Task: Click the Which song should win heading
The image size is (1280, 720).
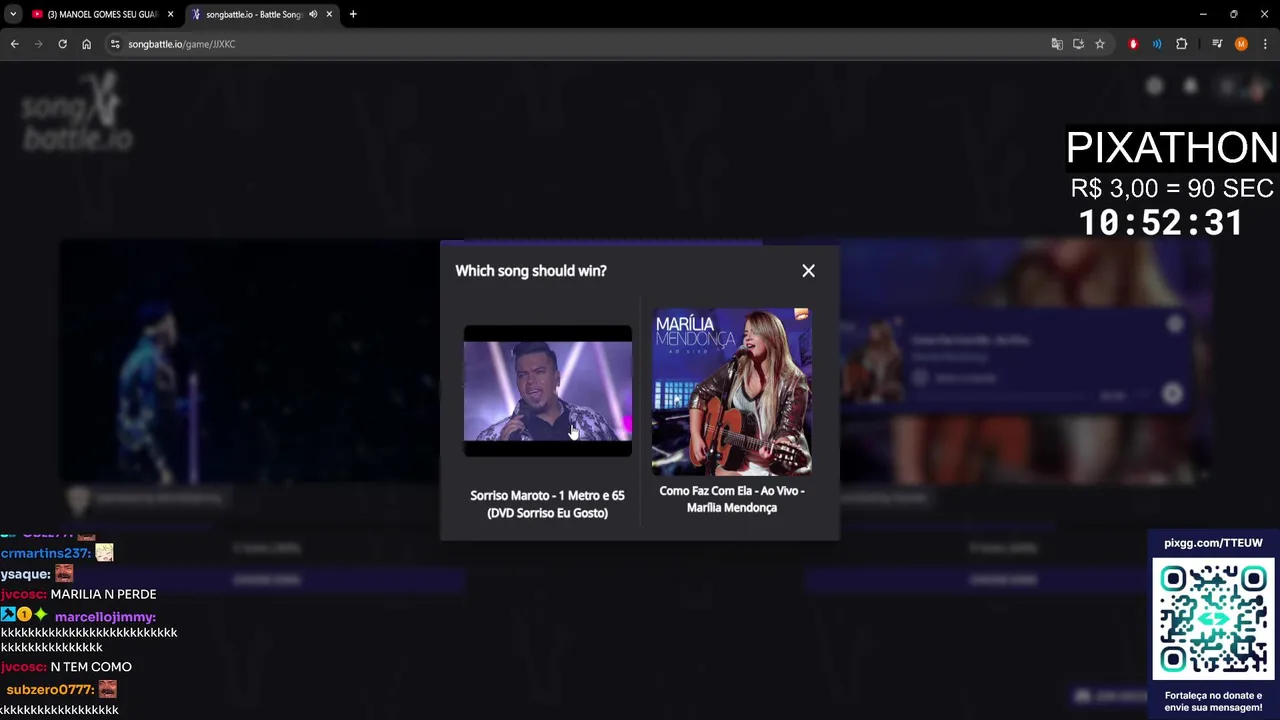Action: pyautogui.click(x=531, y=271)
